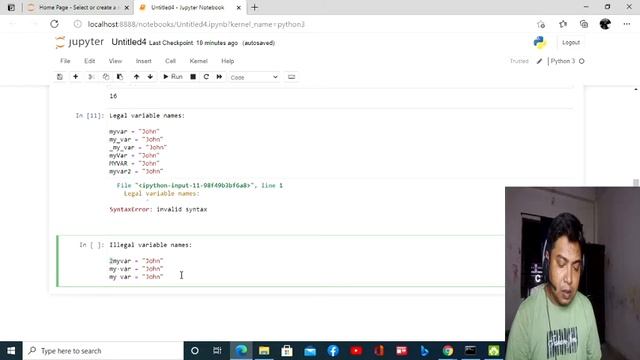Rename the notebook title Untitled4
Screen dimensions: 640x360
pos(129,42)
